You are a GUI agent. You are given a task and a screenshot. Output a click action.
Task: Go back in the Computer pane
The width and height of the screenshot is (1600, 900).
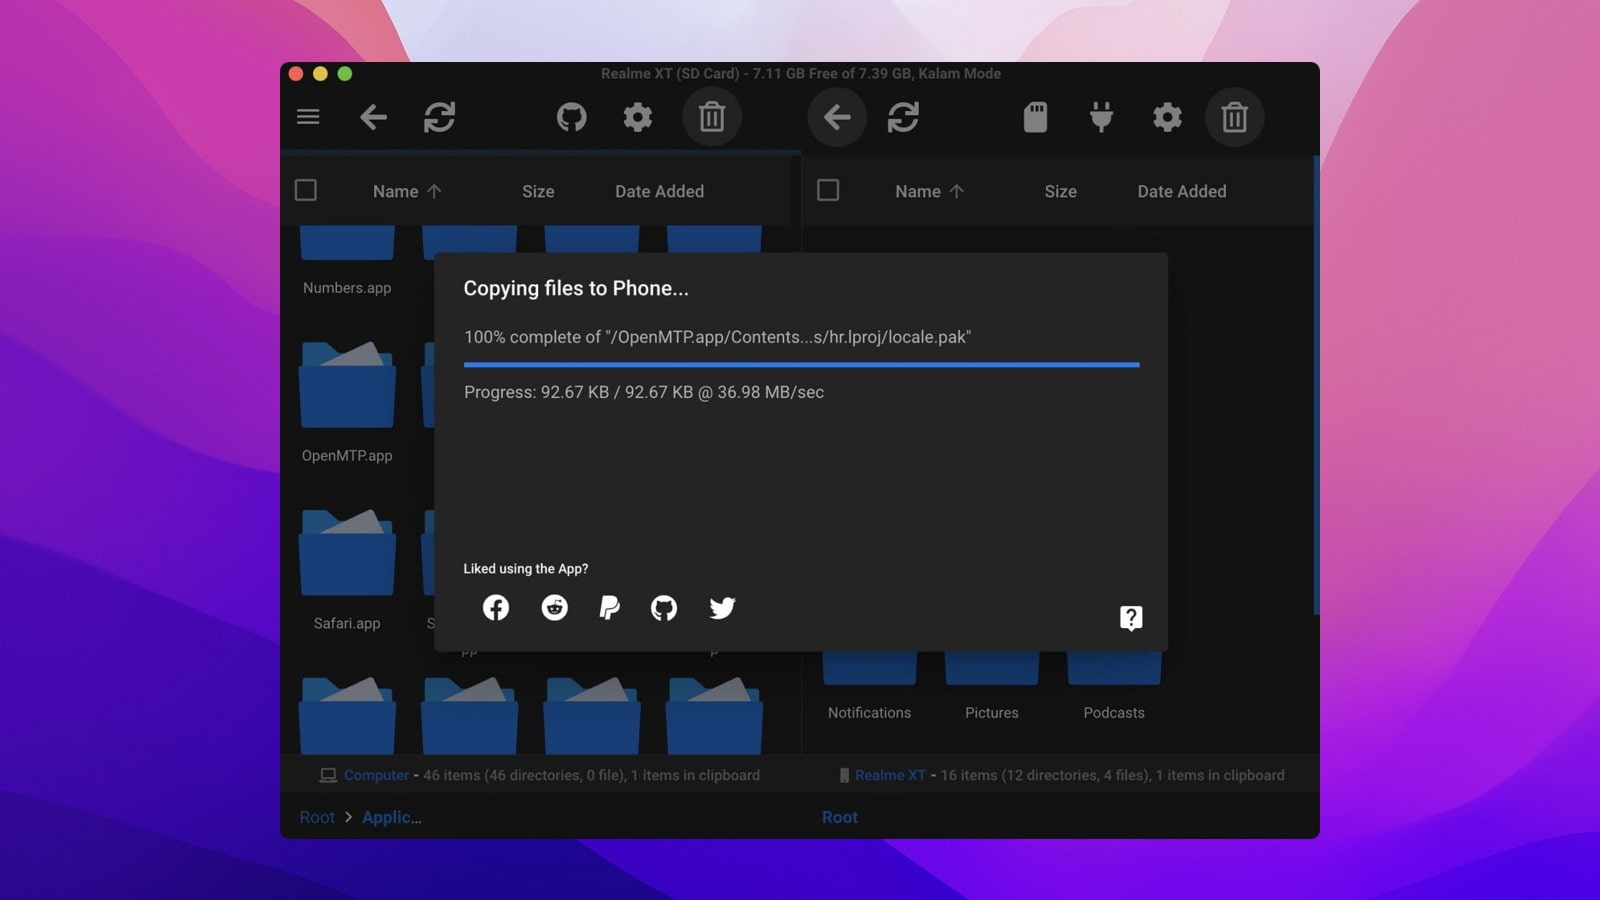[x=374, y=117]
